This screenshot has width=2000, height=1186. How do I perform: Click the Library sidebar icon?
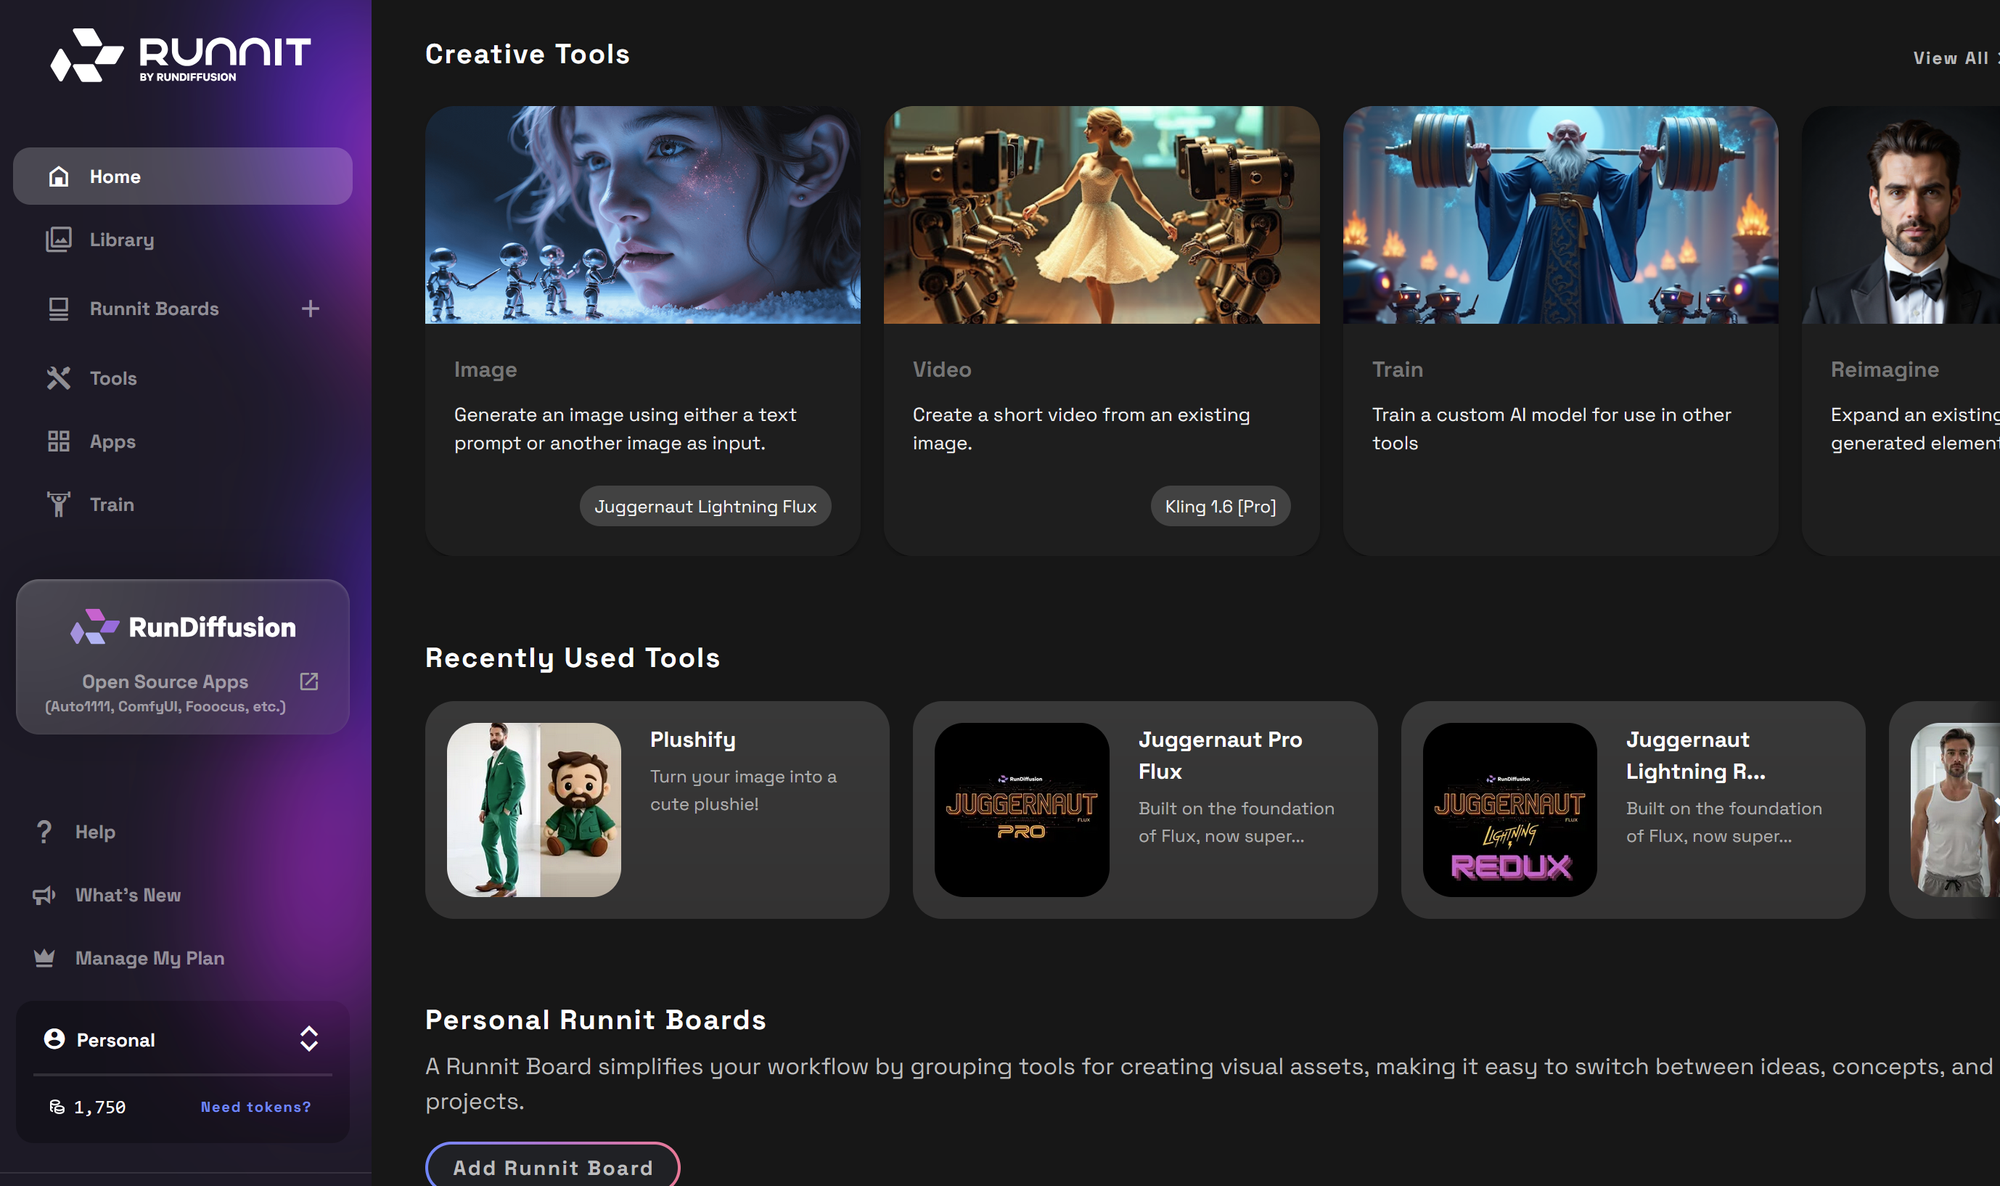[59, 240]
